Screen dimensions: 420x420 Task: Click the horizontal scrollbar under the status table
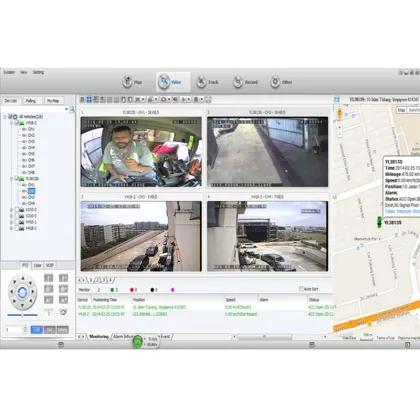coord(265,337)
